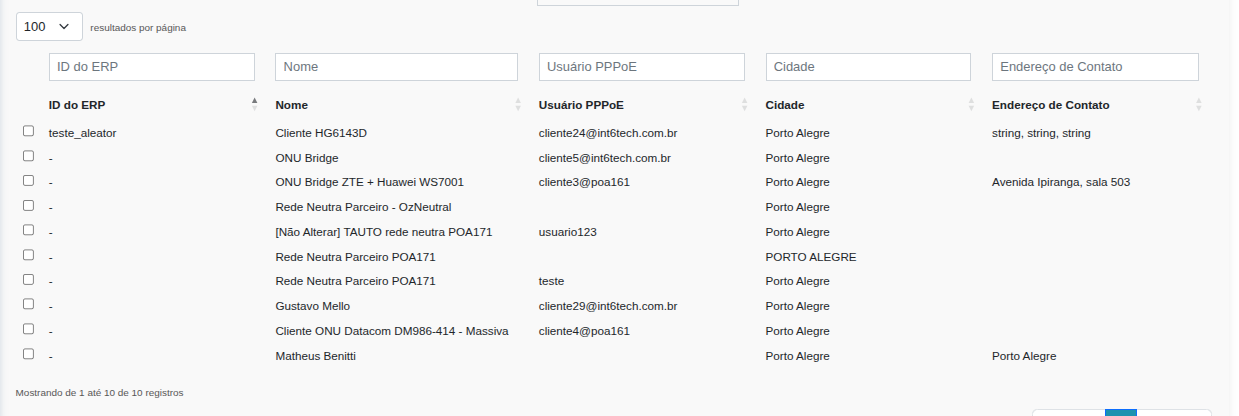This screenshot has width=1239, height=416.
Task: Select the uppercase PORTO ALEGRE city cell
Action: pos(811,257)
